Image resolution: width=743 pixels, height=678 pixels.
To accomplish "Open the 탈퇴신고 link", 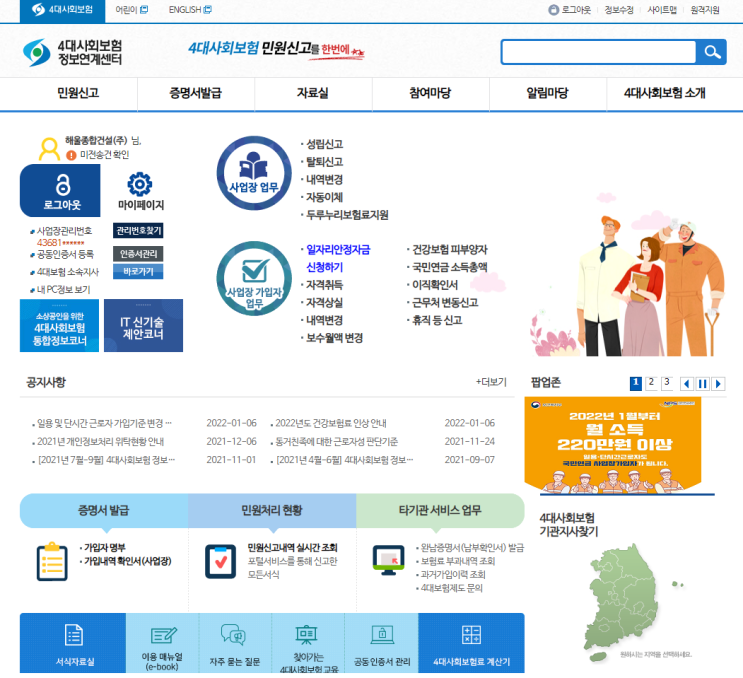I will coord(325,162).
